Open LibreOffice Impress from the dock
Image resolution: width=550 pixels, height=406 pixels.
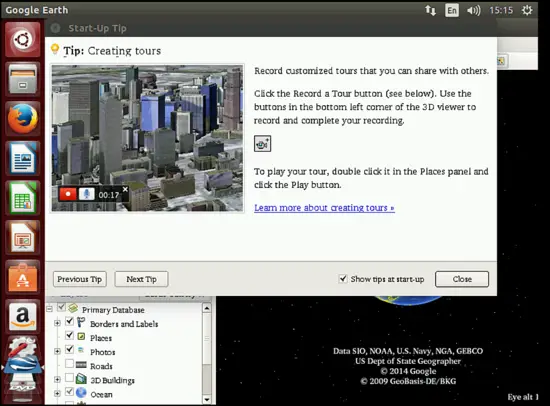coord(22,238)
